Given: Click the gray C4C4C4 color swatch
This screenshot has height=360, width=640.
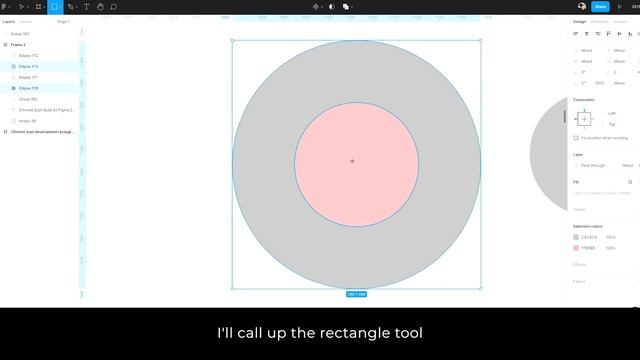Looking at the screenshot, I should pyautogui.click(x=576, y=237).
